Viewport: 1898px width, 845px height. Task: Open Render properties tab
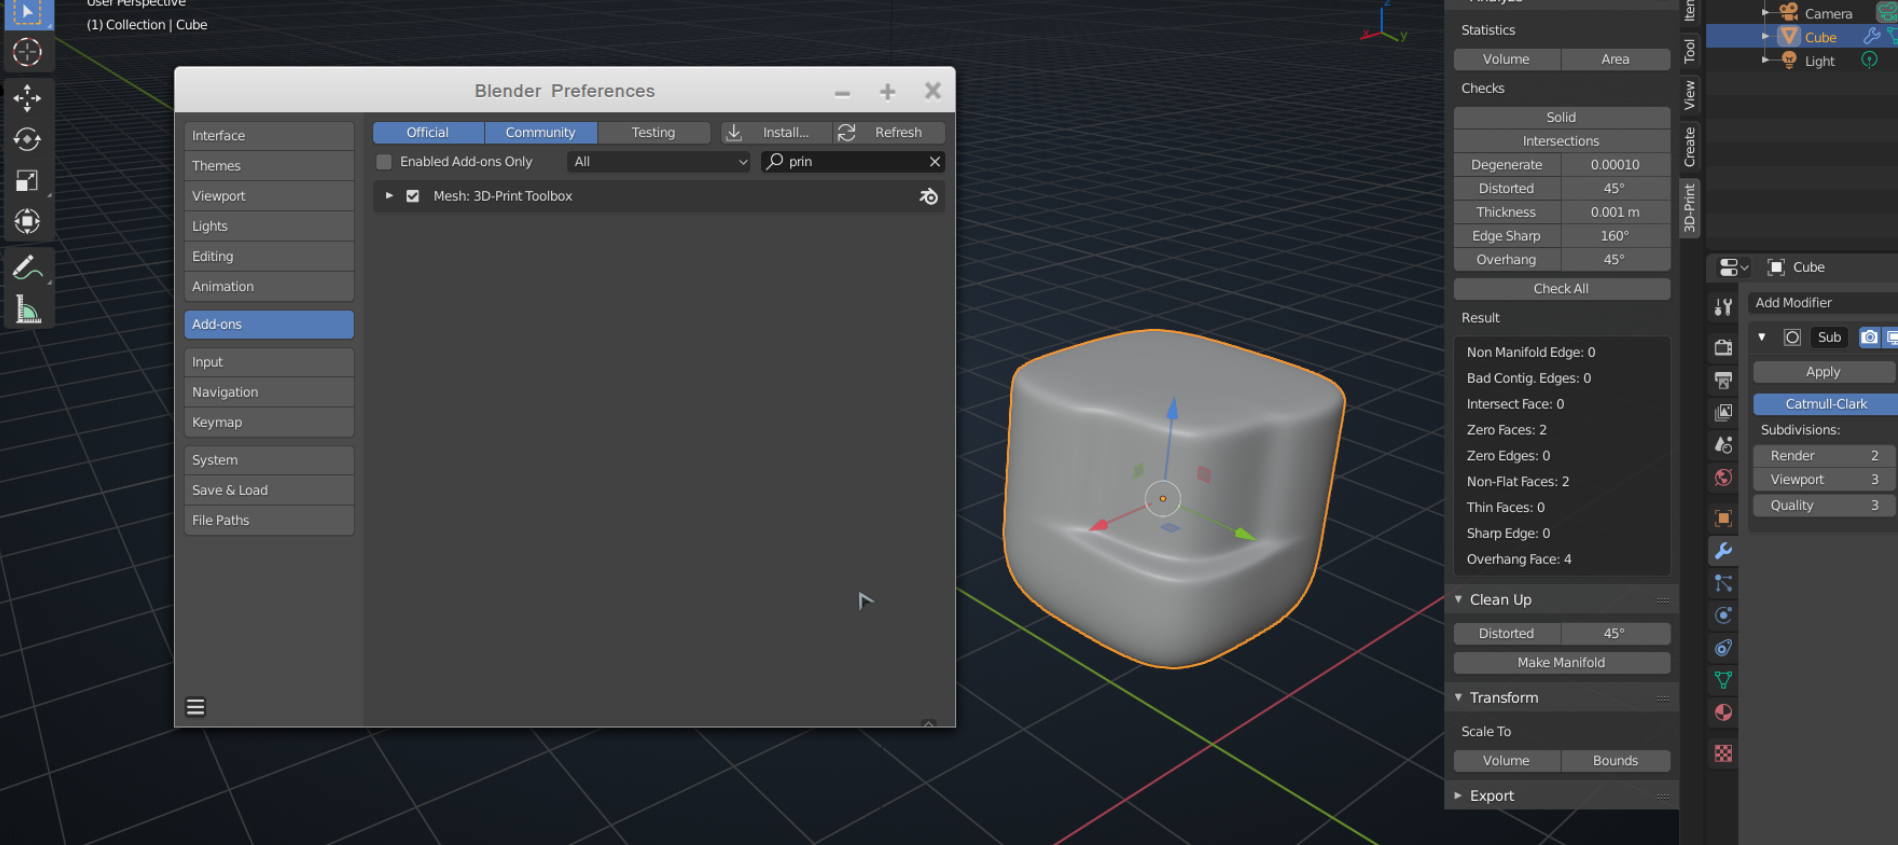pos(1723,348)
